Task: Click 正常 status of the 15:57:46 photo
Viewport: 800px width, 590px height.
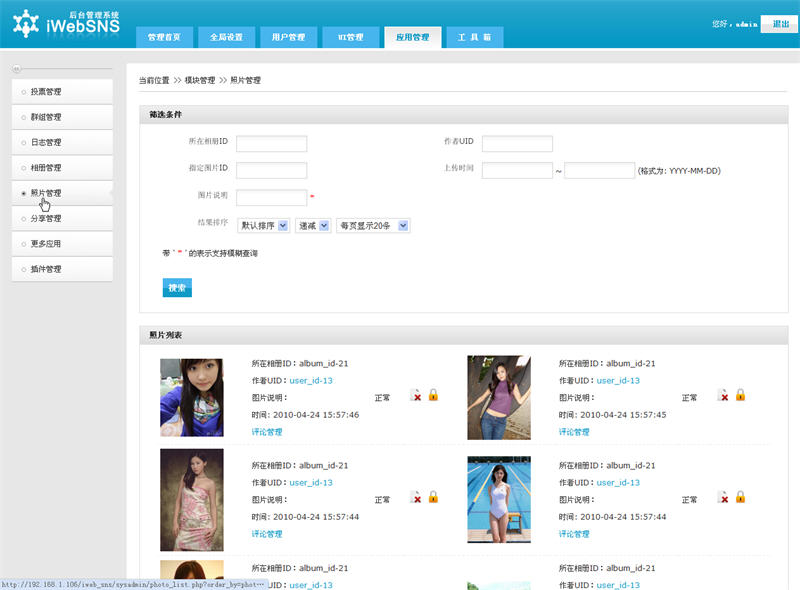Action: [382, 398]
